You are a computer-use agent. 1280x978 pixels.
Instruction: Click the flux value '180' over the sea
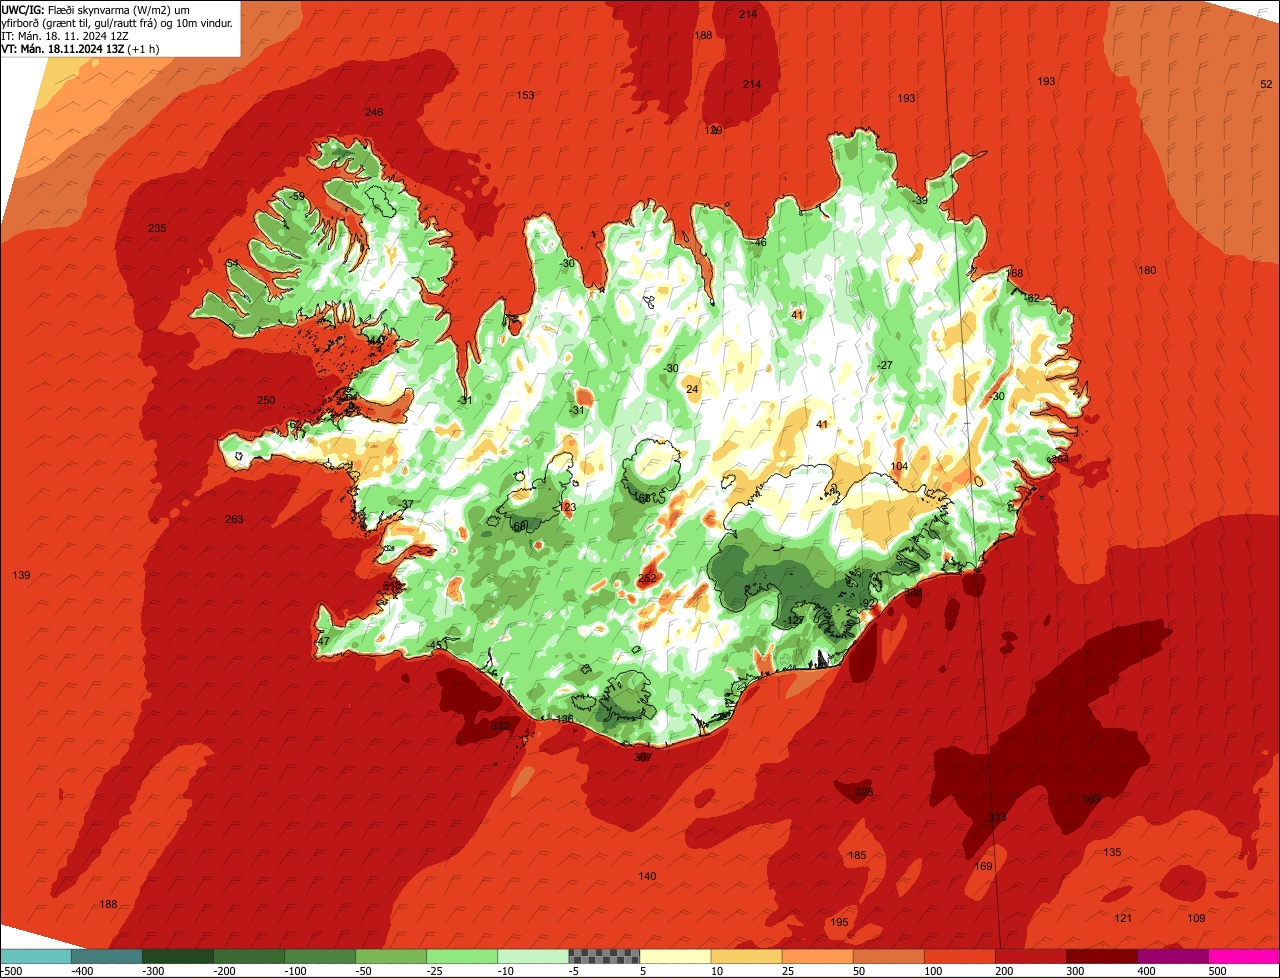(1147, 270)
